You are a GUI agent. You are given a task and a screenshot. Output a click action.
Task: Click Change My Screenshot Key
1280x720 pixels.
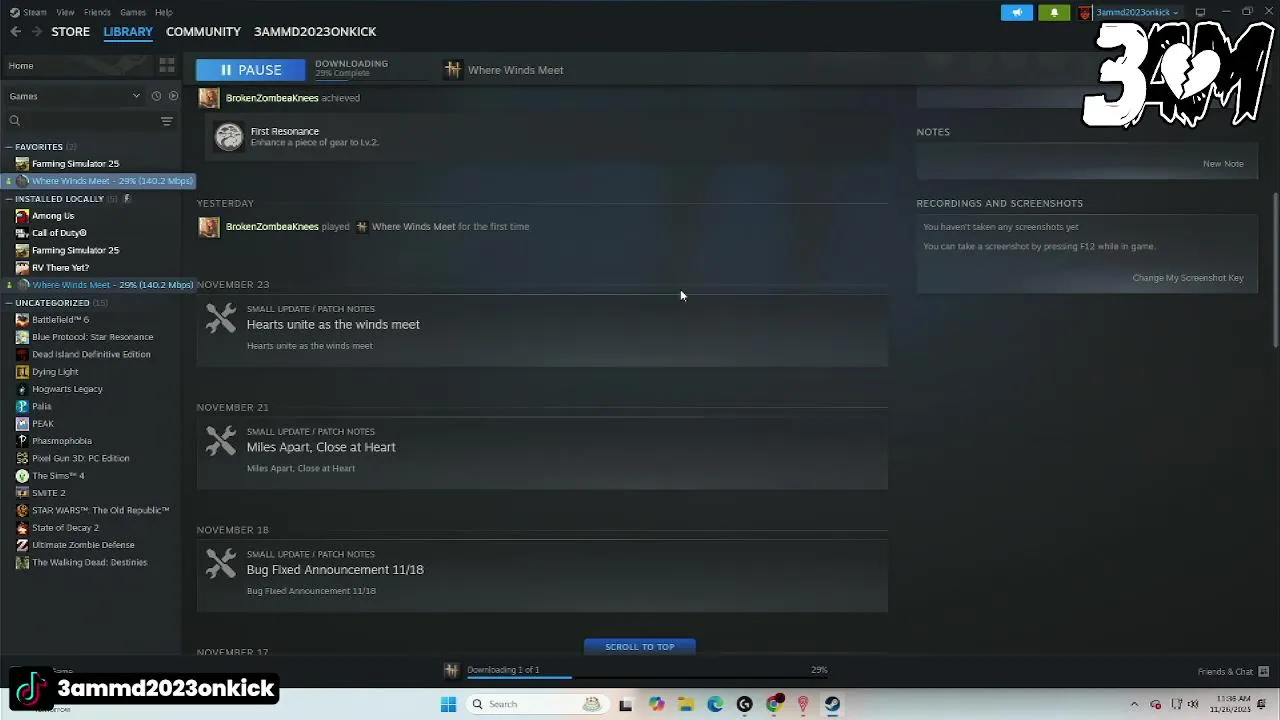(x=1188, y=278)
